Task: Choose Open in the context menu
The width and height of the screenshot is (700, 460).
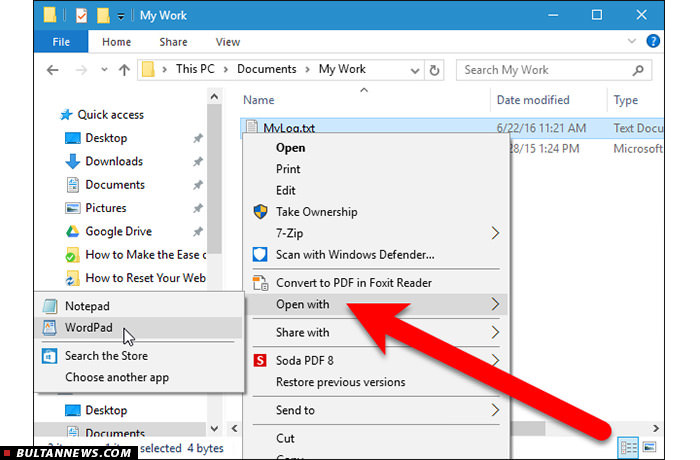Action: point(290,148)
